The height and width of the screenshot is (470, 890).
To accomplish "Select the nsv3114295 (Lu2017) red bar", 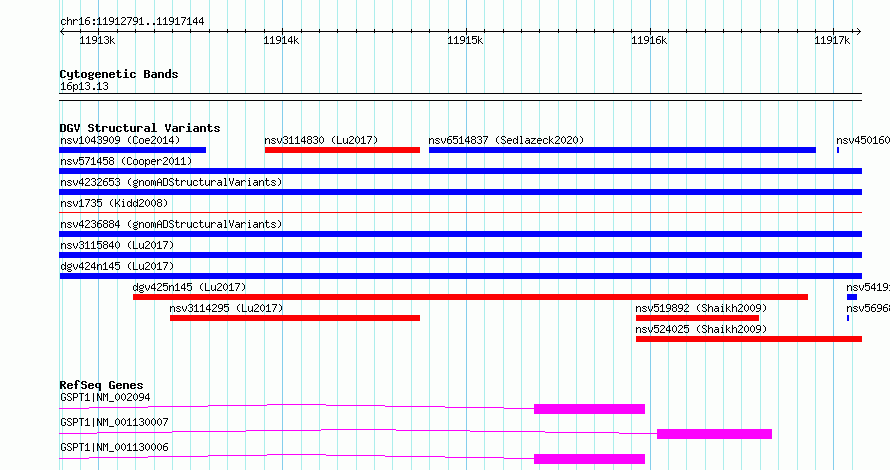I will [295, 318].
